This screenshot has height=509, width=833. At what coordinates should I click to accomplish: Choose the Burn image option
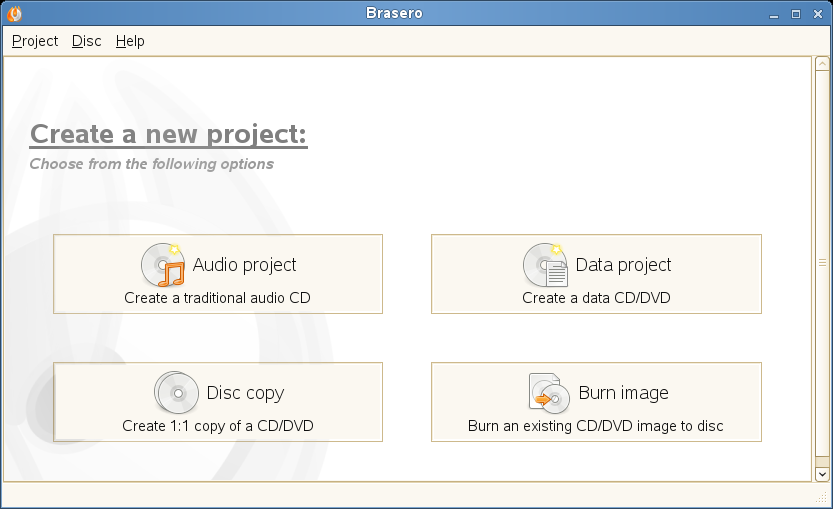[x=597, y=402]
